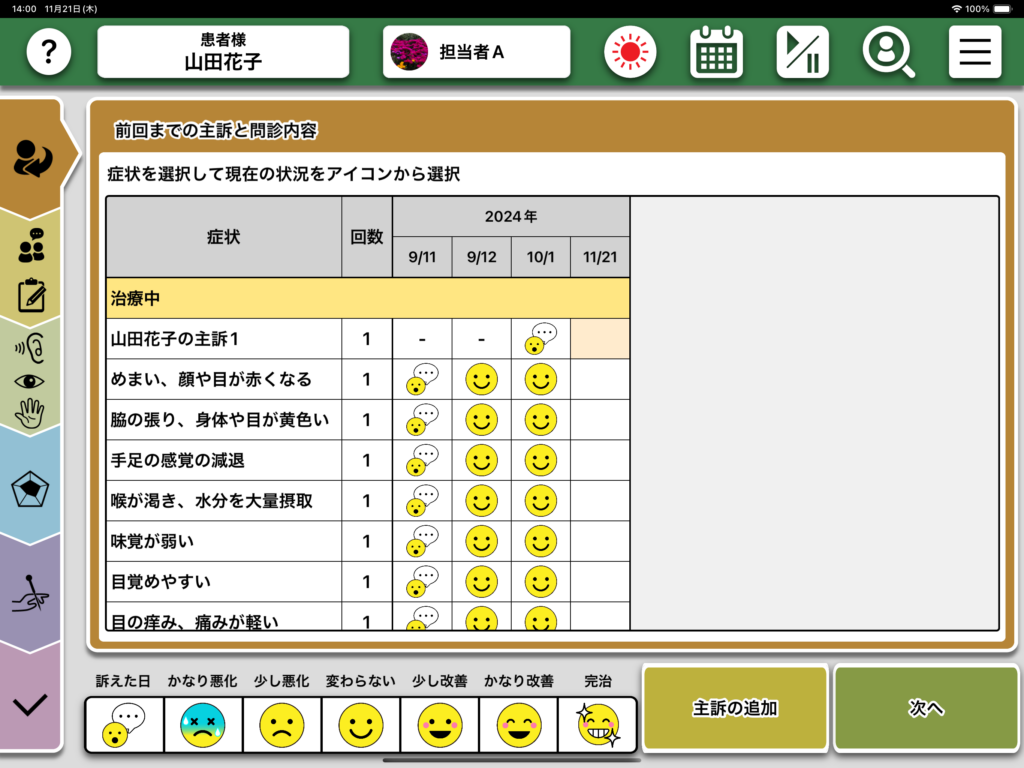Select the かなり悪化 blue face icon
Image resolution: width=1024 pixels, height=768 pixels.
pos(203,725)
